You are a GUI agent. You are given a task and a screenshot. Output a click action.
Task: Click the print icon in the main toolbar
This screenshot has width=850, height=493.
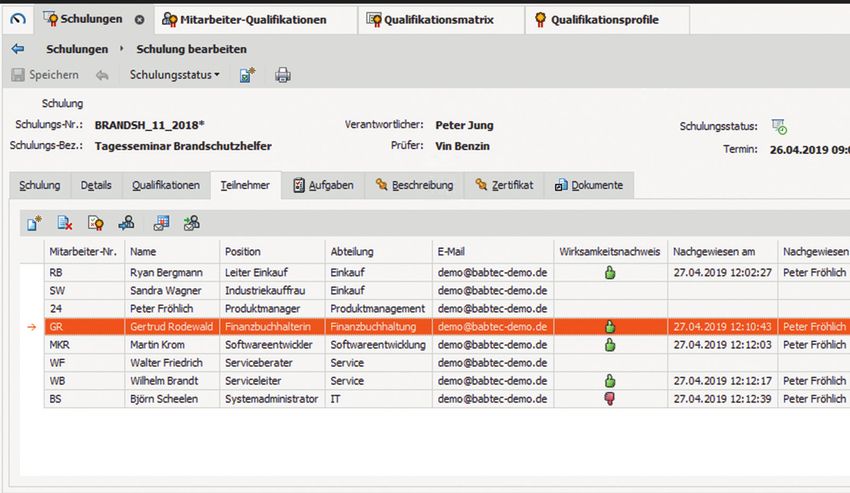(283, 75)
